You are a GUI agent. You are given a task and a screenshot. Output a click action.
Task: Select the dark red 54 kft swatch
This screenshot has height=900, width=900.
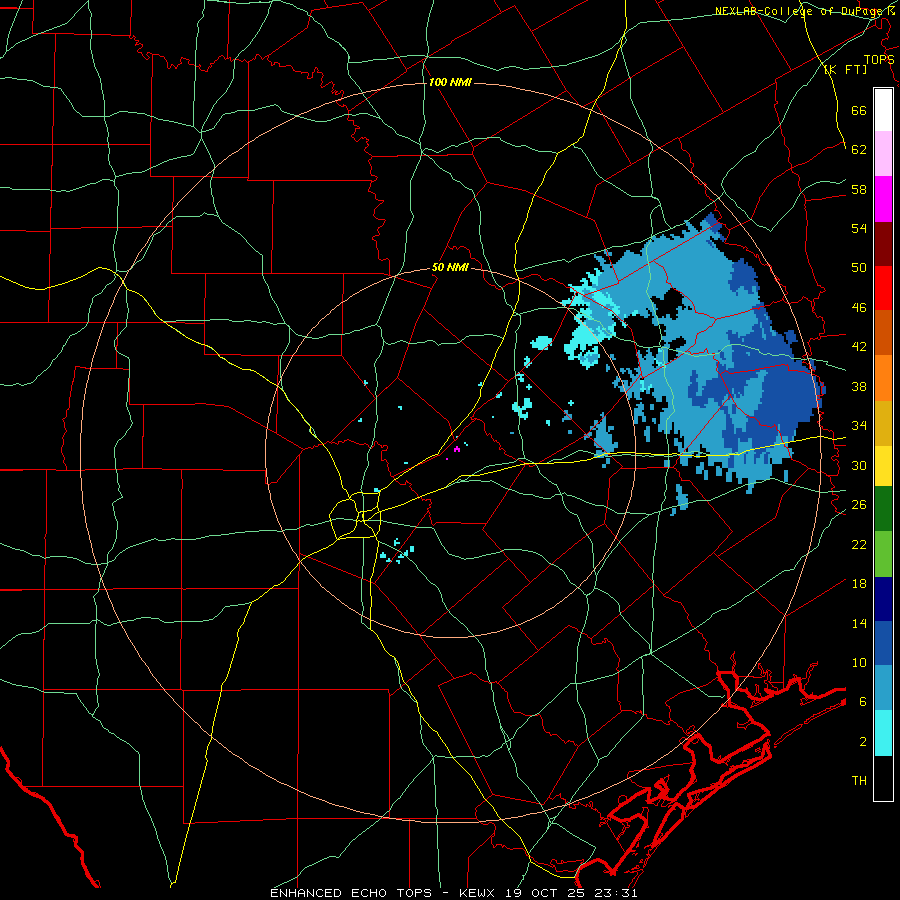coord(883,244)
